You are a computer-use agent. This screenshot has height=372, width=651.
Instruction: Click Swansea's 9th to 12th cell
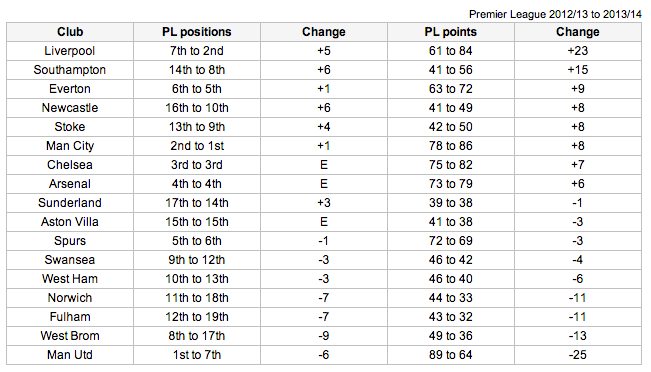(197, 260)
